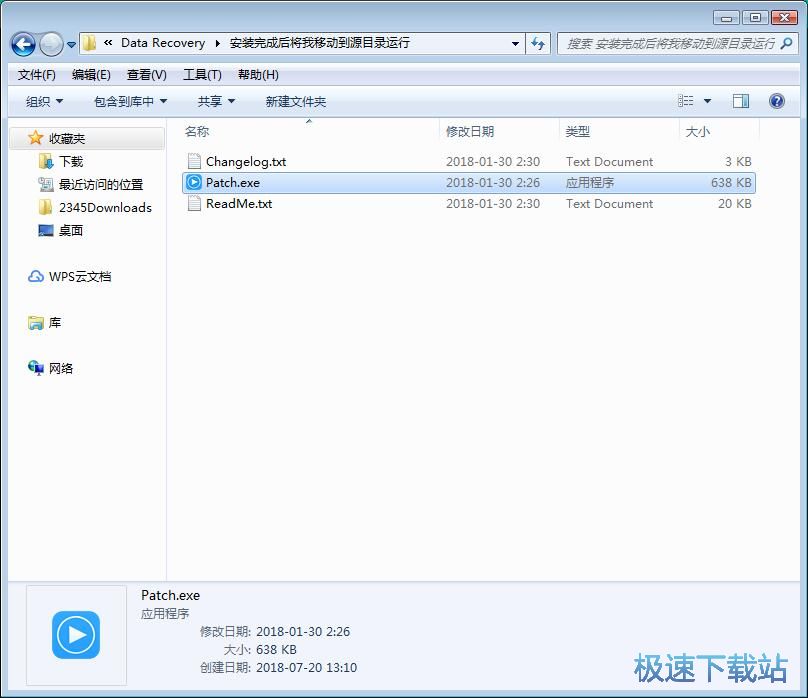Open the 查看(V) menu
The height and width of the screenshot is (698, 808).
[147, 75]
